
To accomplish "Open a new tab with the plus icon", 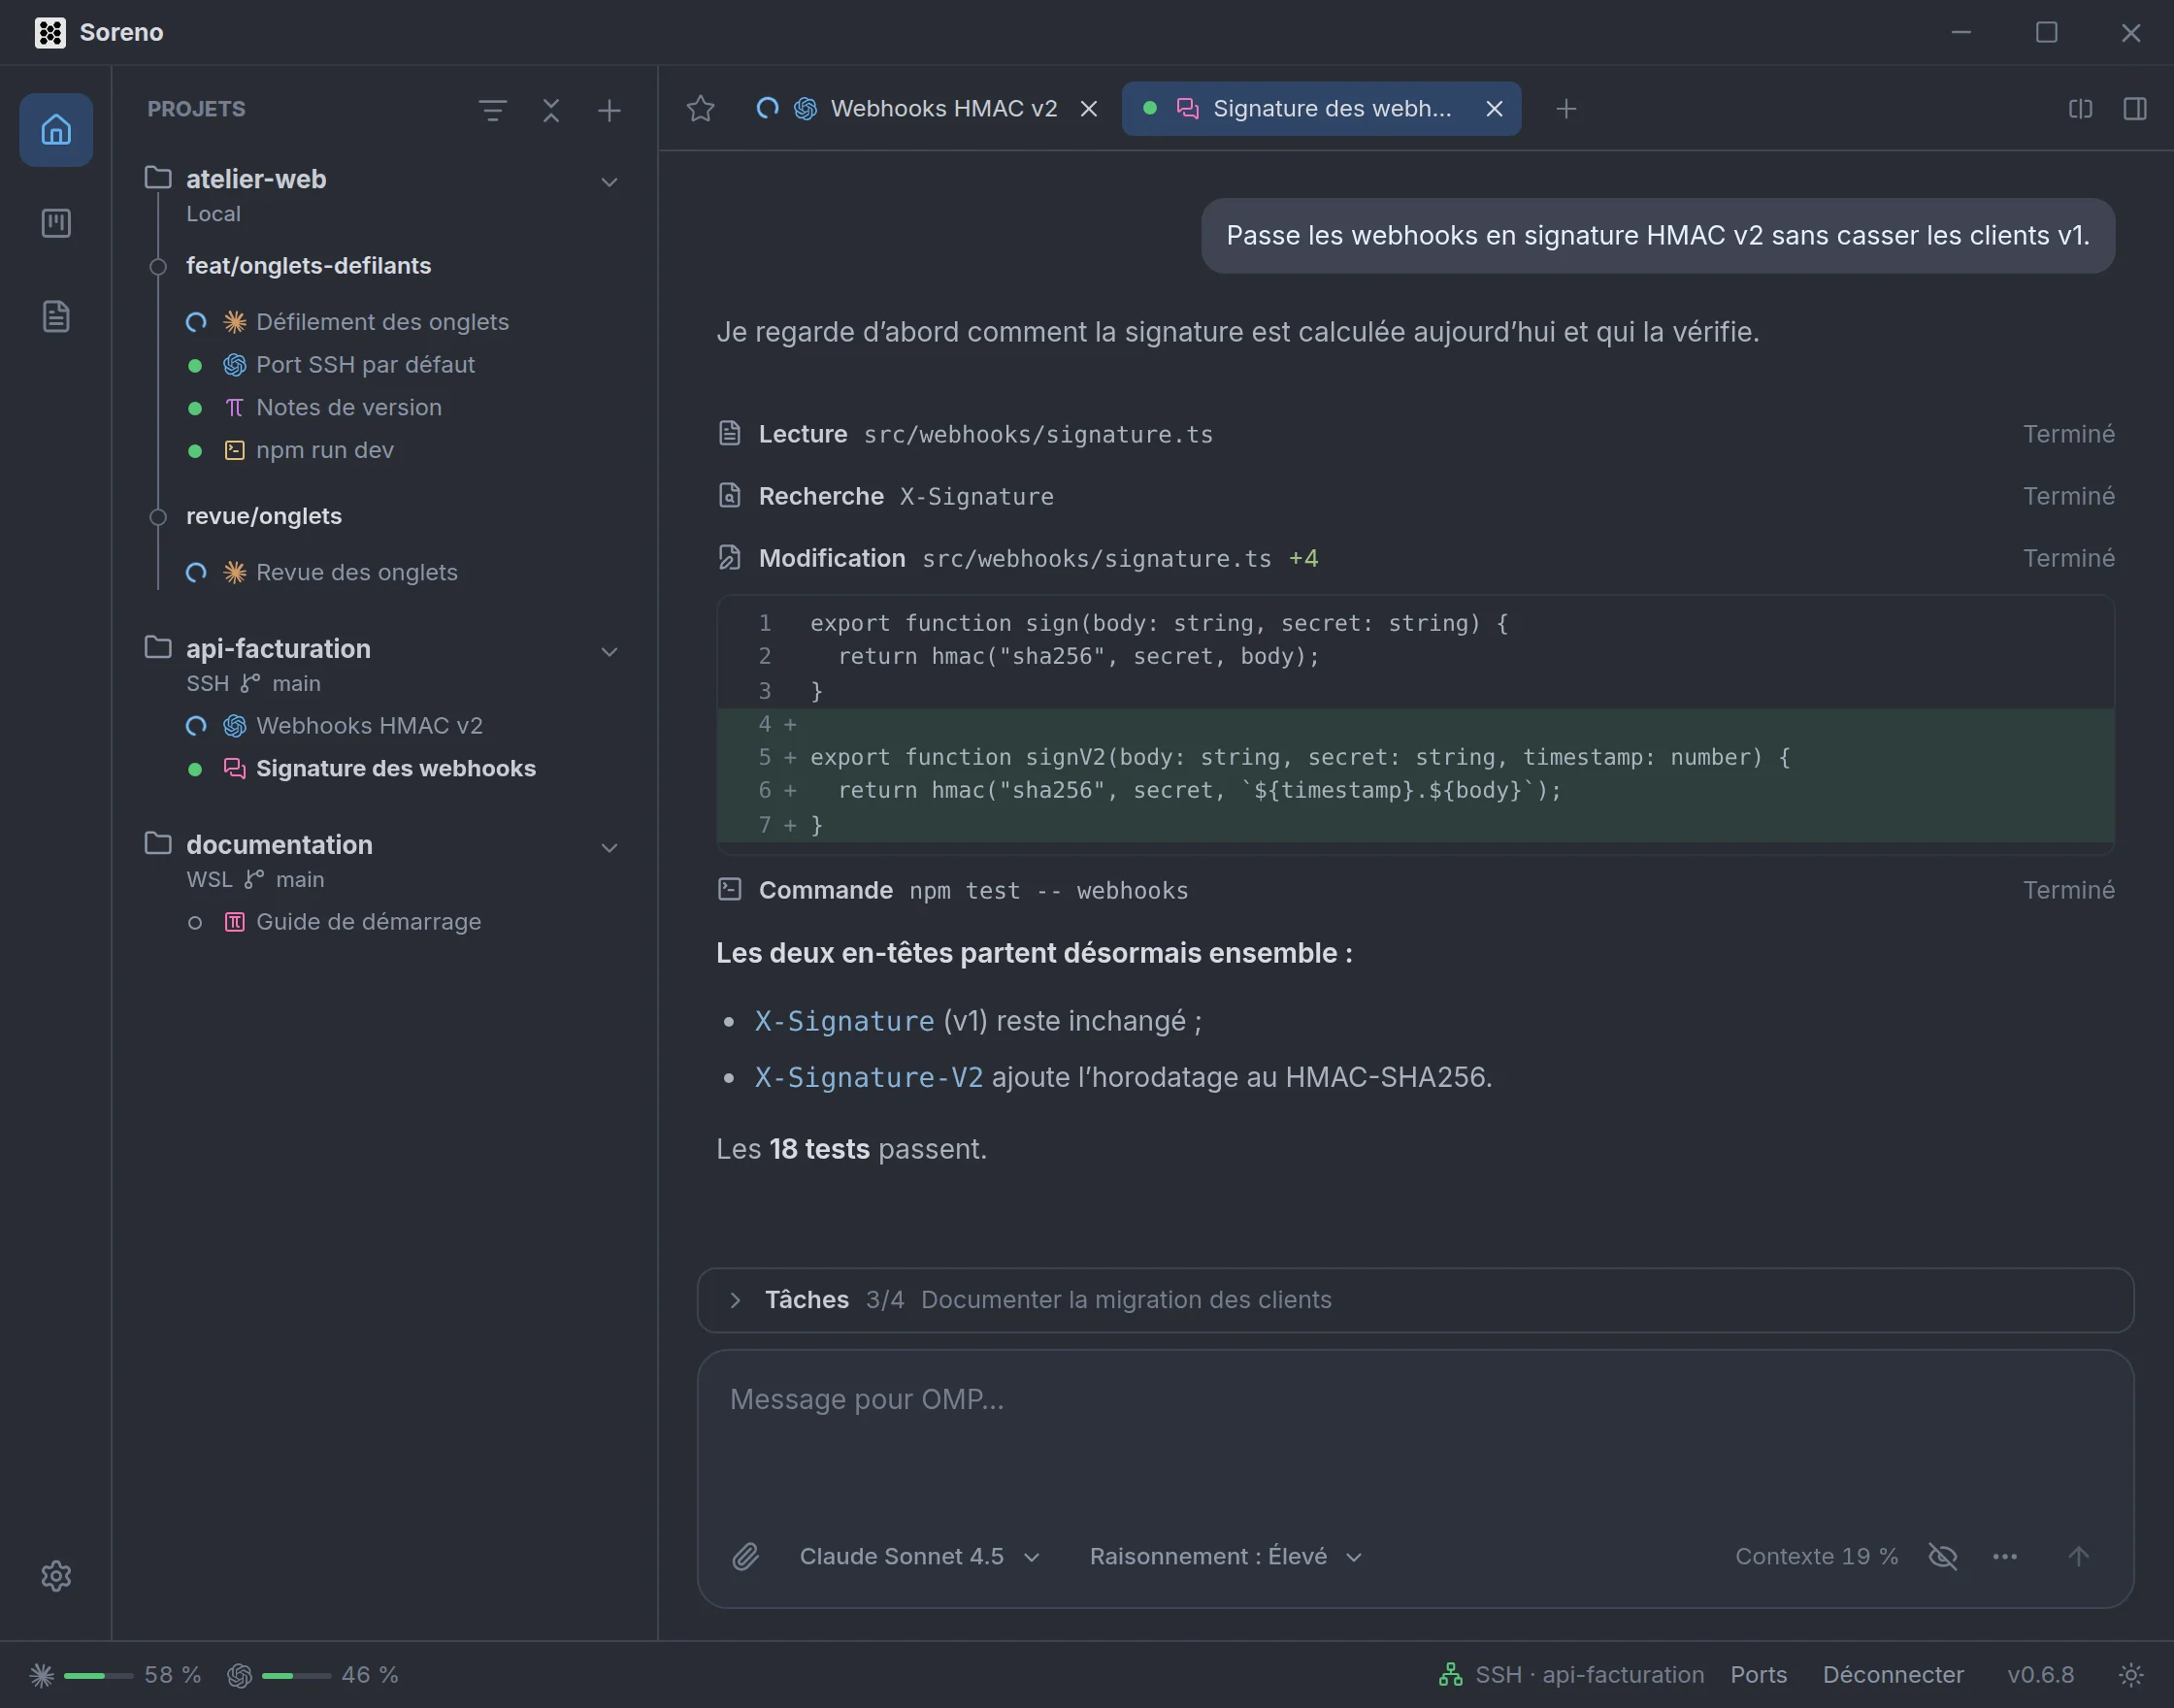I will click(1567, 108).
